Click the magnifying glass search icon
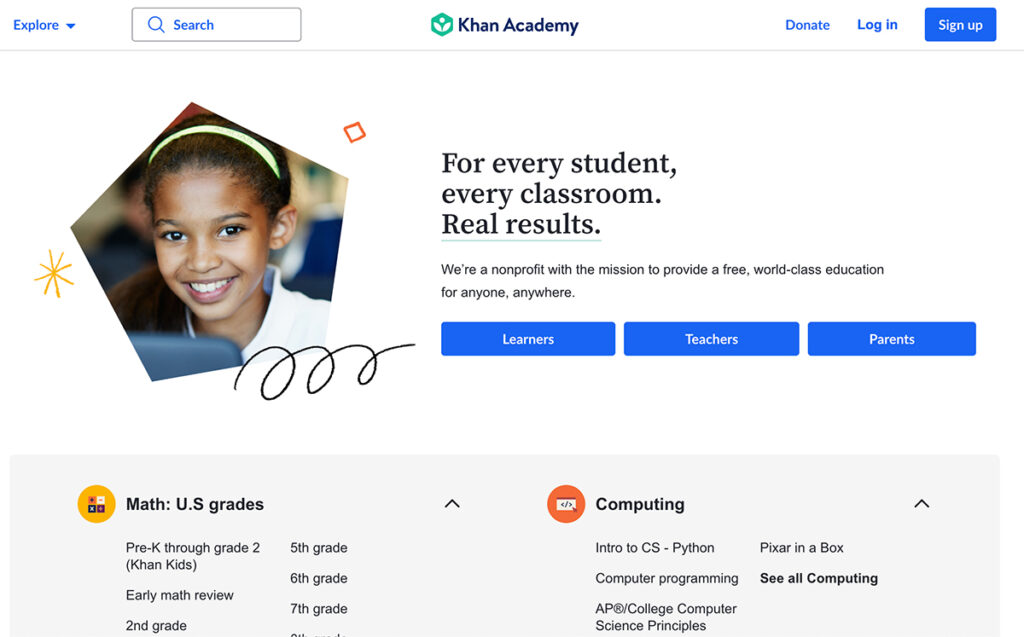The height and width of the screenshot is (637, 1024). (x=156, y=25)
